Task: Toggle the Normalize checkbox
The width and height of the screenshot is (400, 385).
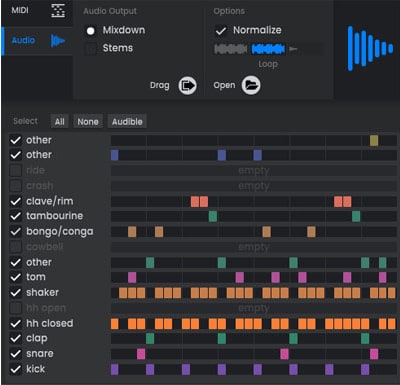Action: [221, 31]
